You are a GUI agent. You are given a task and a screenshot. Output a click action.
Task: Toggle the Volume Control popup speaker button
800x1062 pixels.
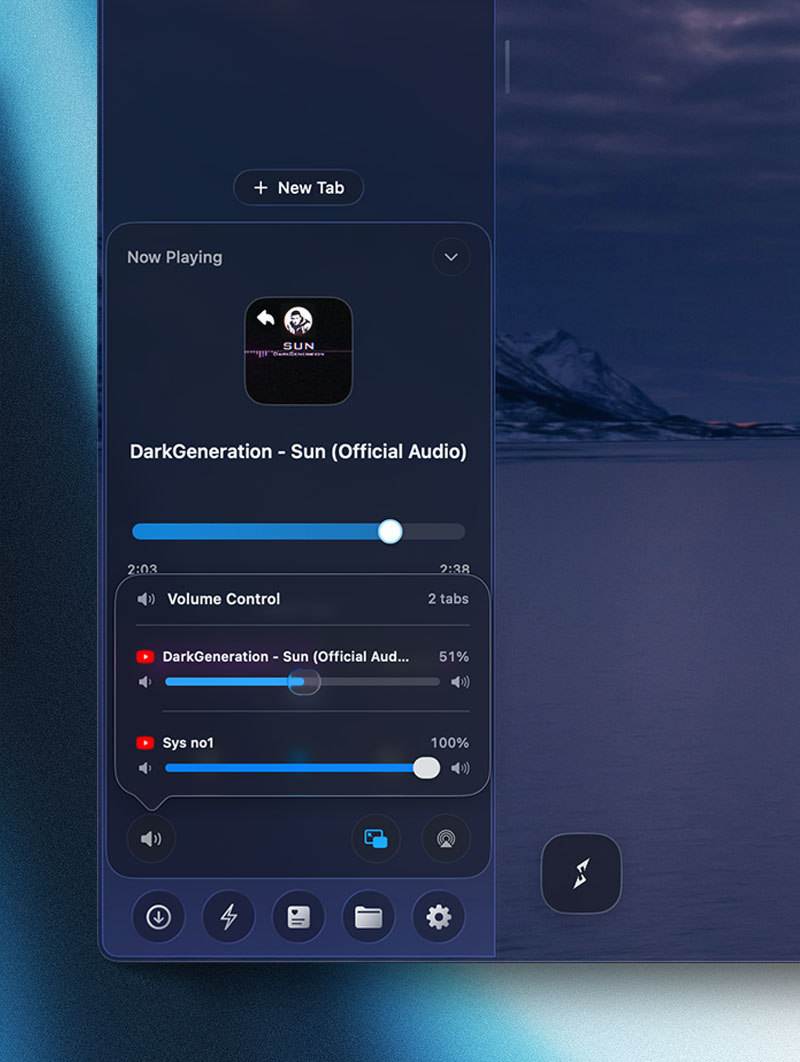click(151, 838)
